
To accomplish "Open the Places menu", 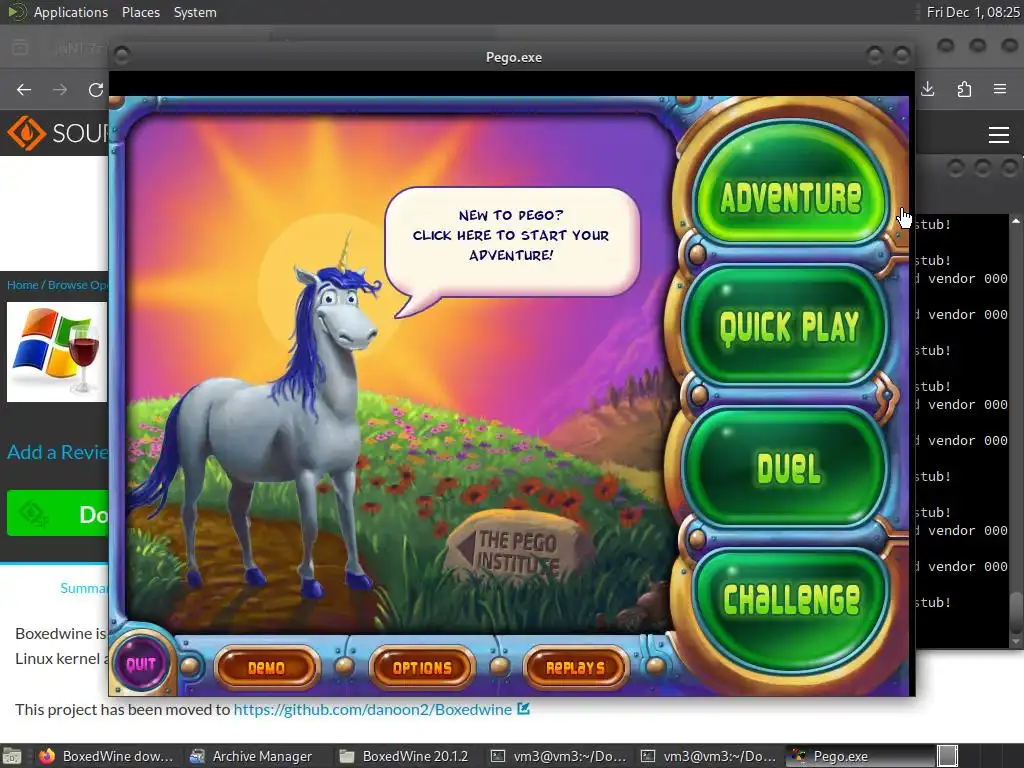I will 140,12.
